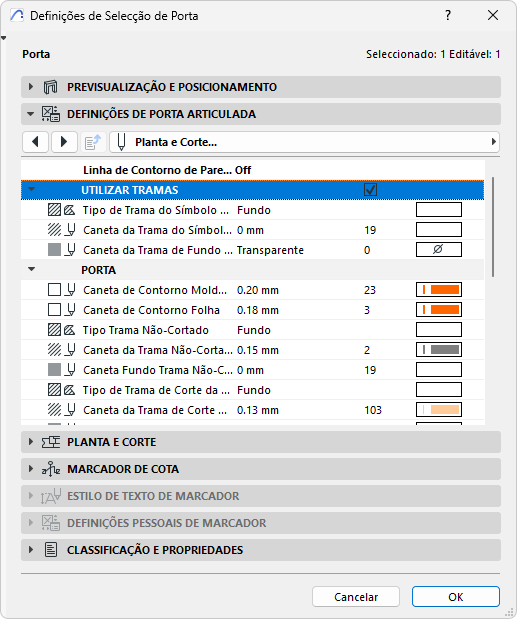Screen dimensions: 517x619
Task: Open the Planta e Corte page dropdown
Action: click(x=304, y=142)
